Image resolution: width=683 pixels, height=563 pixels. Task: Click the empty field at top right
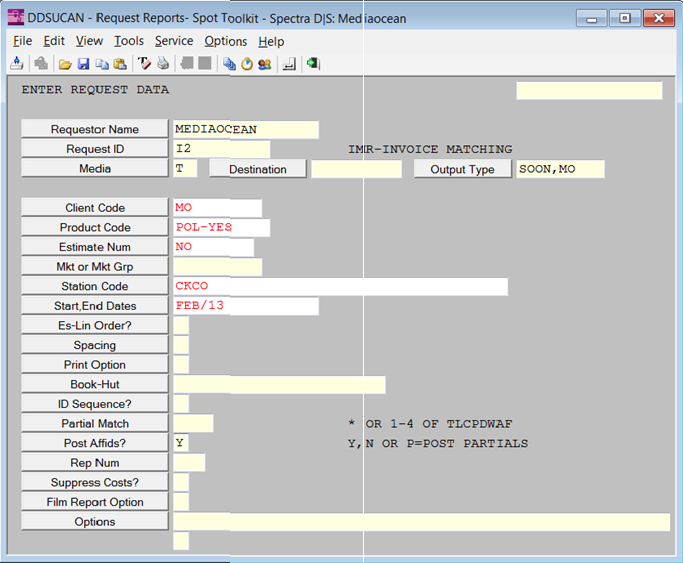click(x=589, y=91)
